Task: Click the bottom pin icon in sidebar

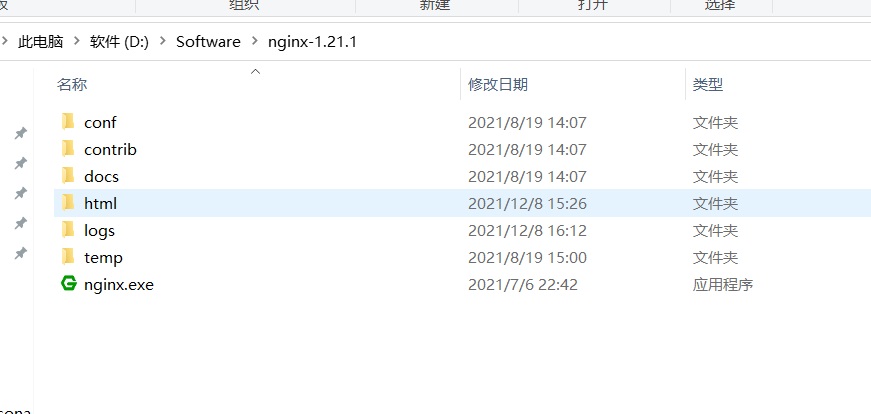Action: click(x=21, y=253)
